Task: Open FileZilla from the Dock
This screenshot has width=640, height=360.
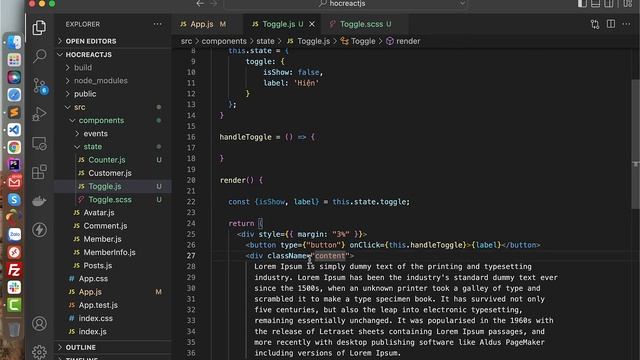Action: pos(14,270)
